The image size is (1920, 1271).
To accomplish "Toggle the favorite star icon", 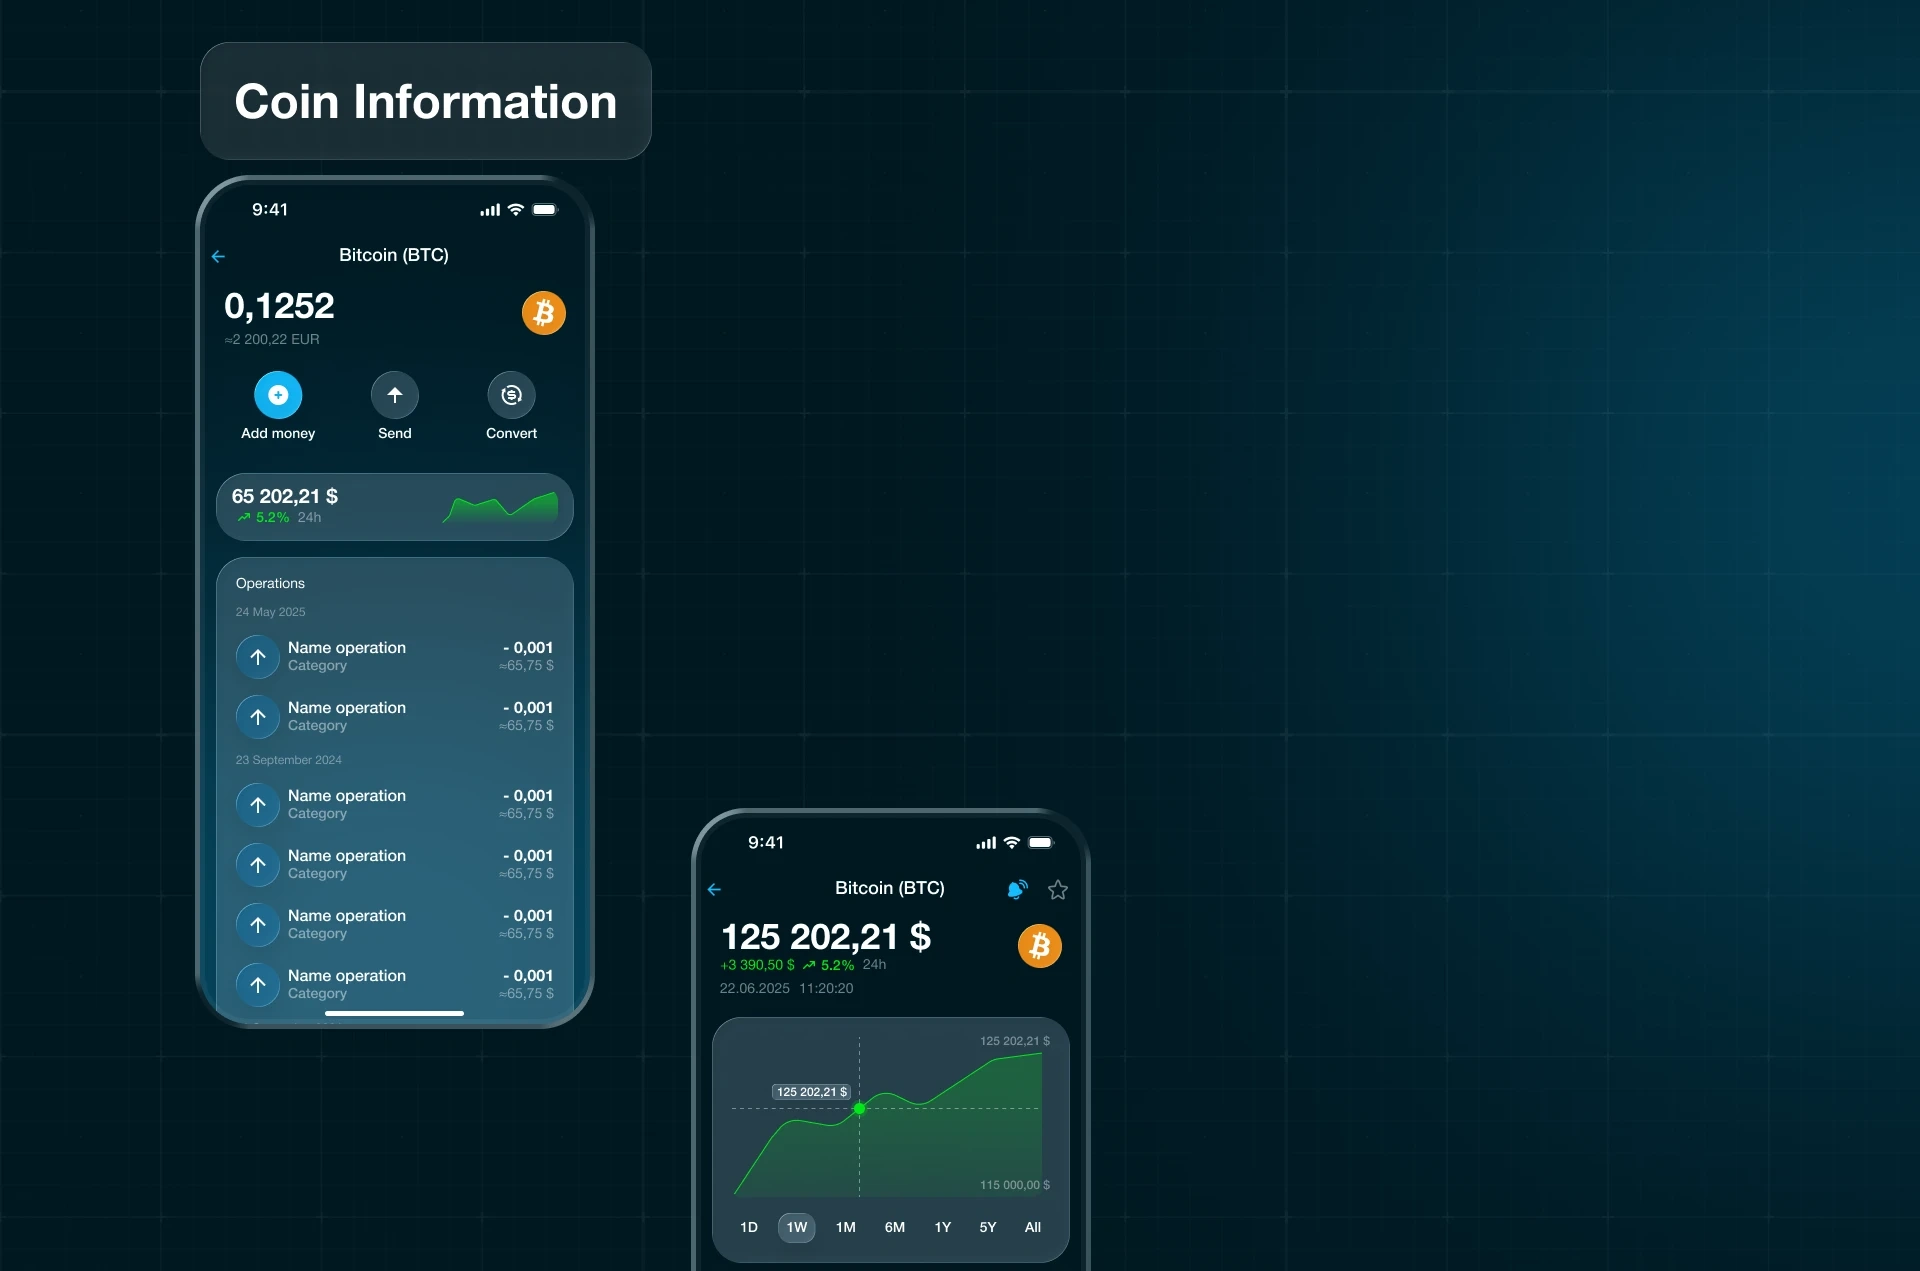I will [1058, 889].
